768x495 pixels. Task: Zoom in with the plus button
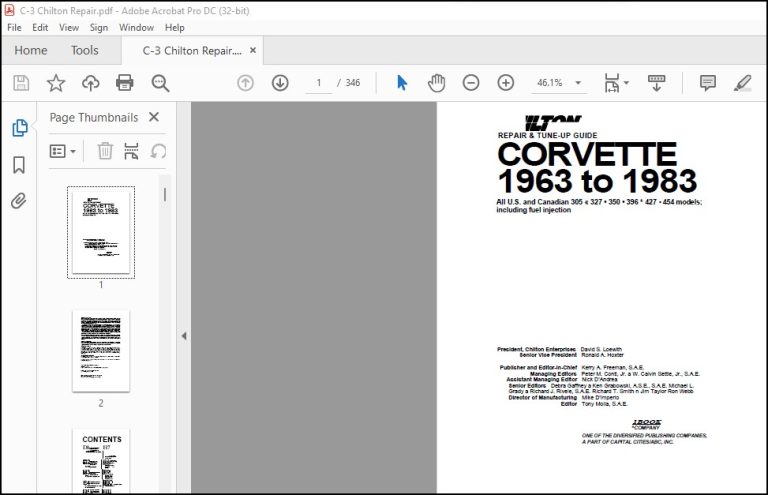click(505, 83)
